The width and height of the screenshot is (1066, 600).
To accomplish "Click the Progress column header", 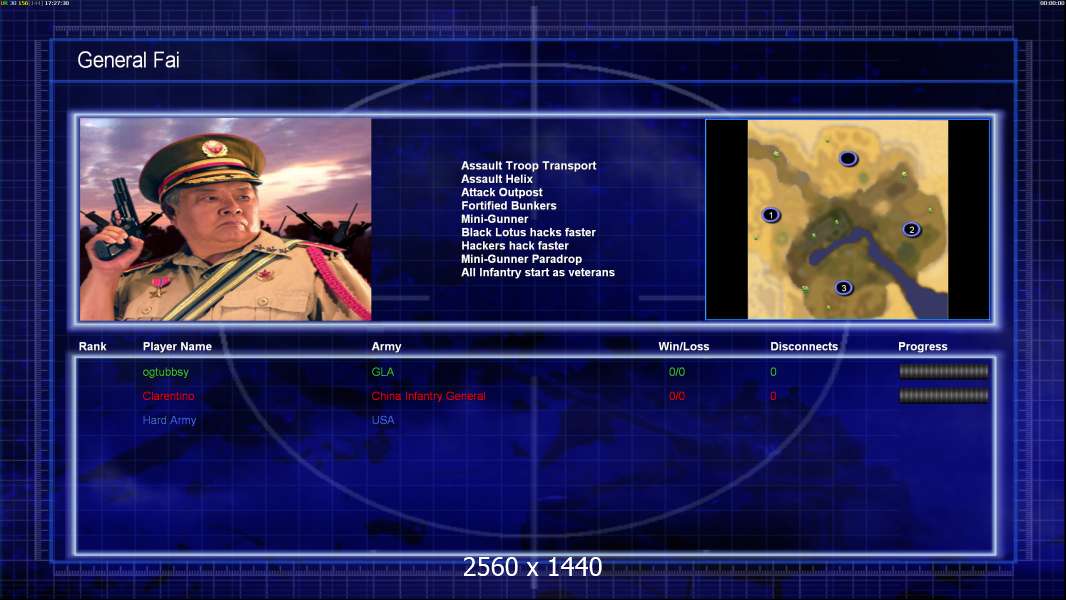I will click(x=923, y=347).
